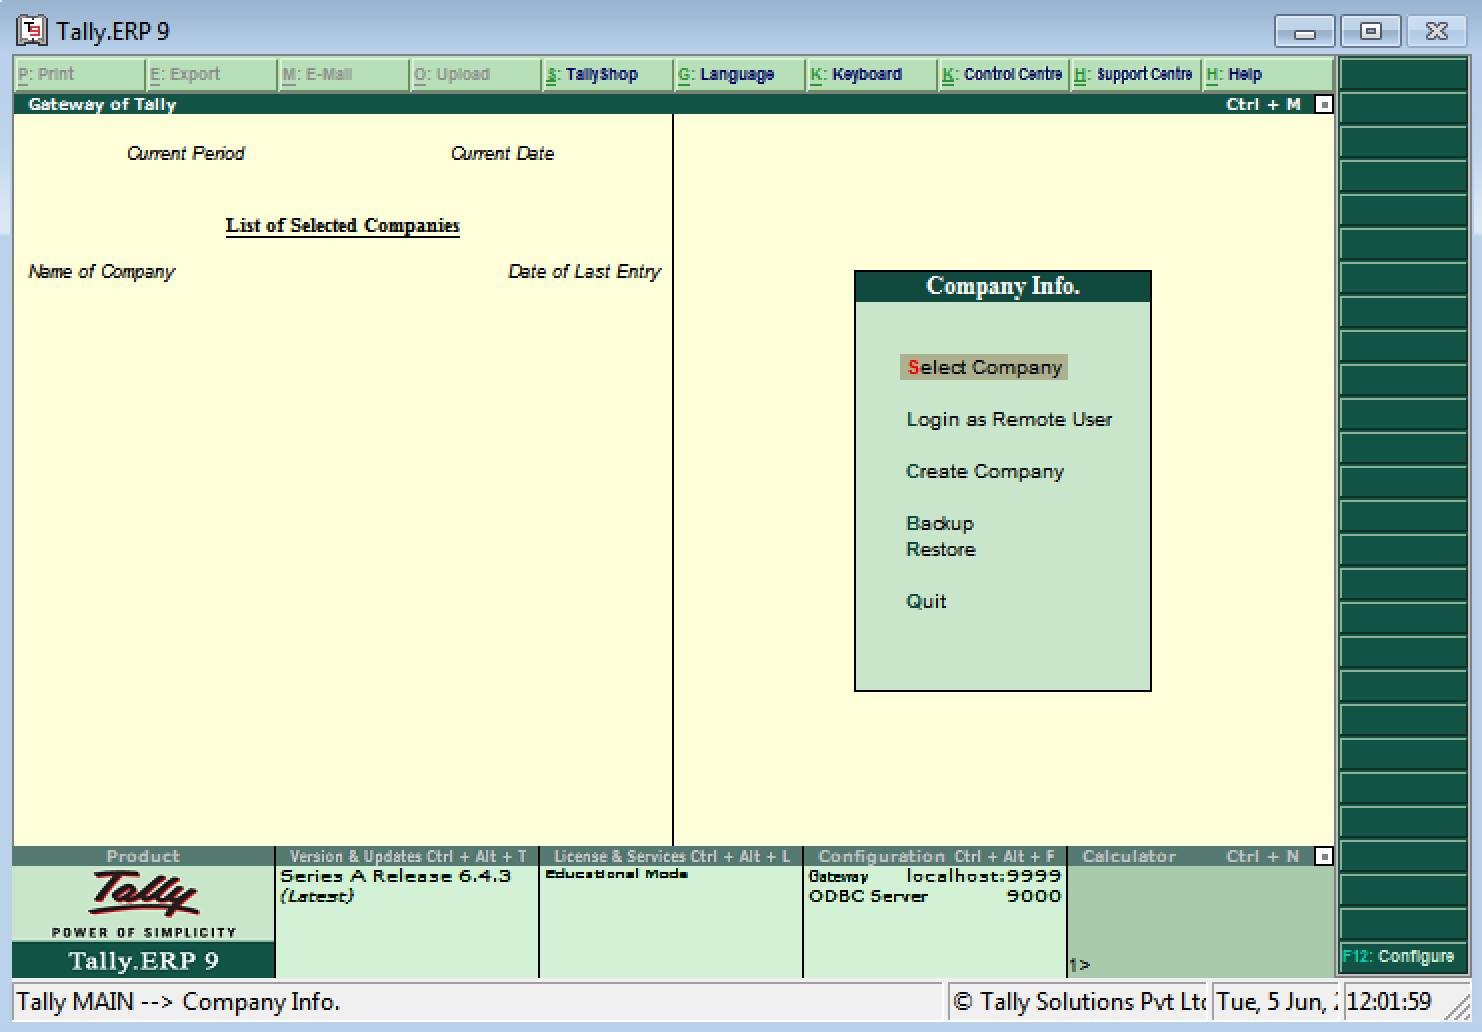The image size is (1482, 1032).
Task: Collapse the Gateway of Tally panel via Ctrl+M square
Action: [1322, 103]
